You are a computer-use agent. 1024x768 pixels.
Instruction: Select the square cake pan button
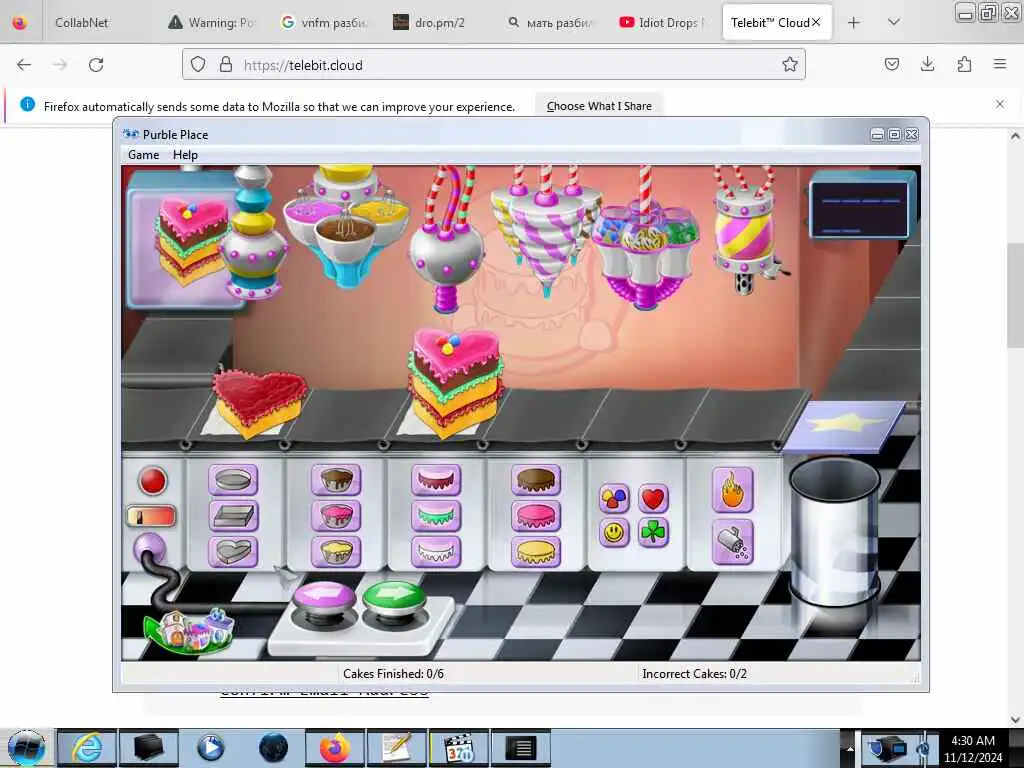pyautogui.click(x=232, y=516)
